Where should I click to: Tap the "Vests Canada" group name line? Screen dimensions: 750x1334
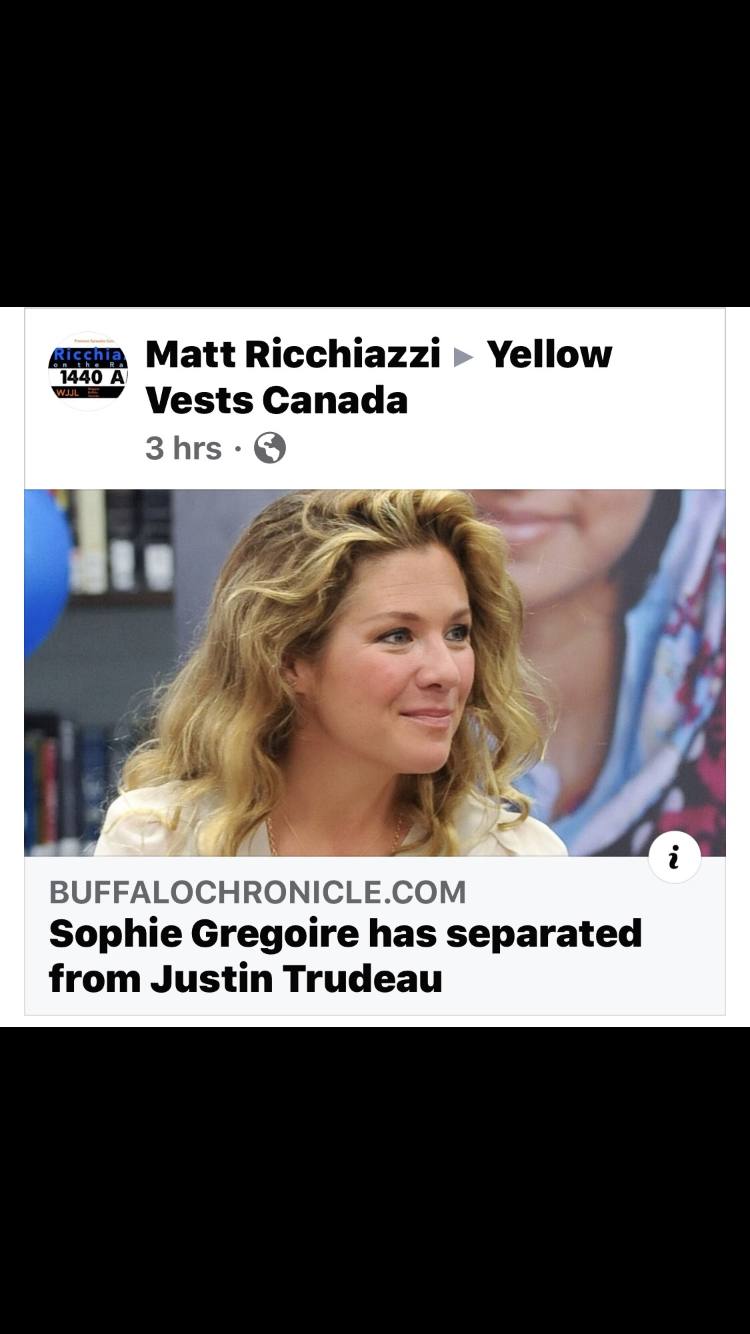[277, 400]
